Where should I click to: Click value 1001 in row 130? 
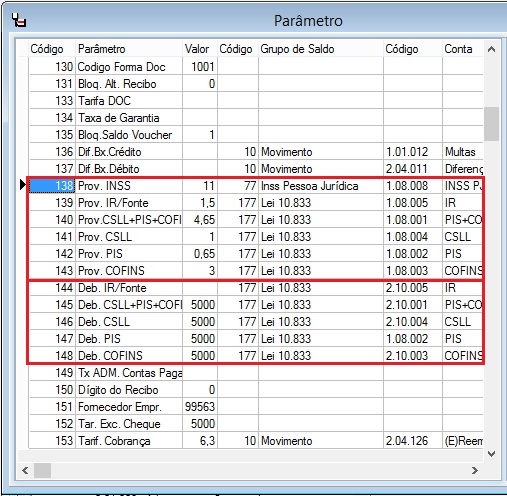200,67
